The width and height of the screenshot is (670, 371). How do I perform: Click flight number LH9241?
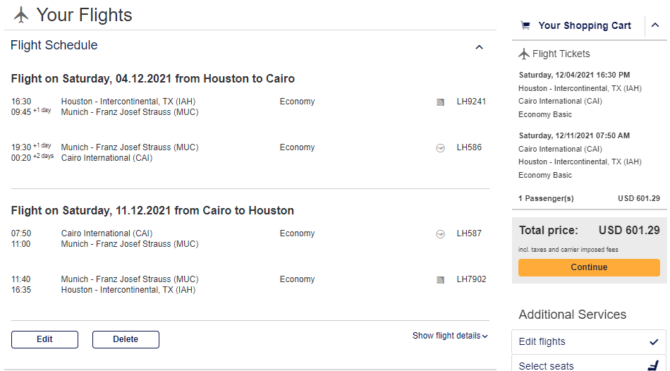471,102
